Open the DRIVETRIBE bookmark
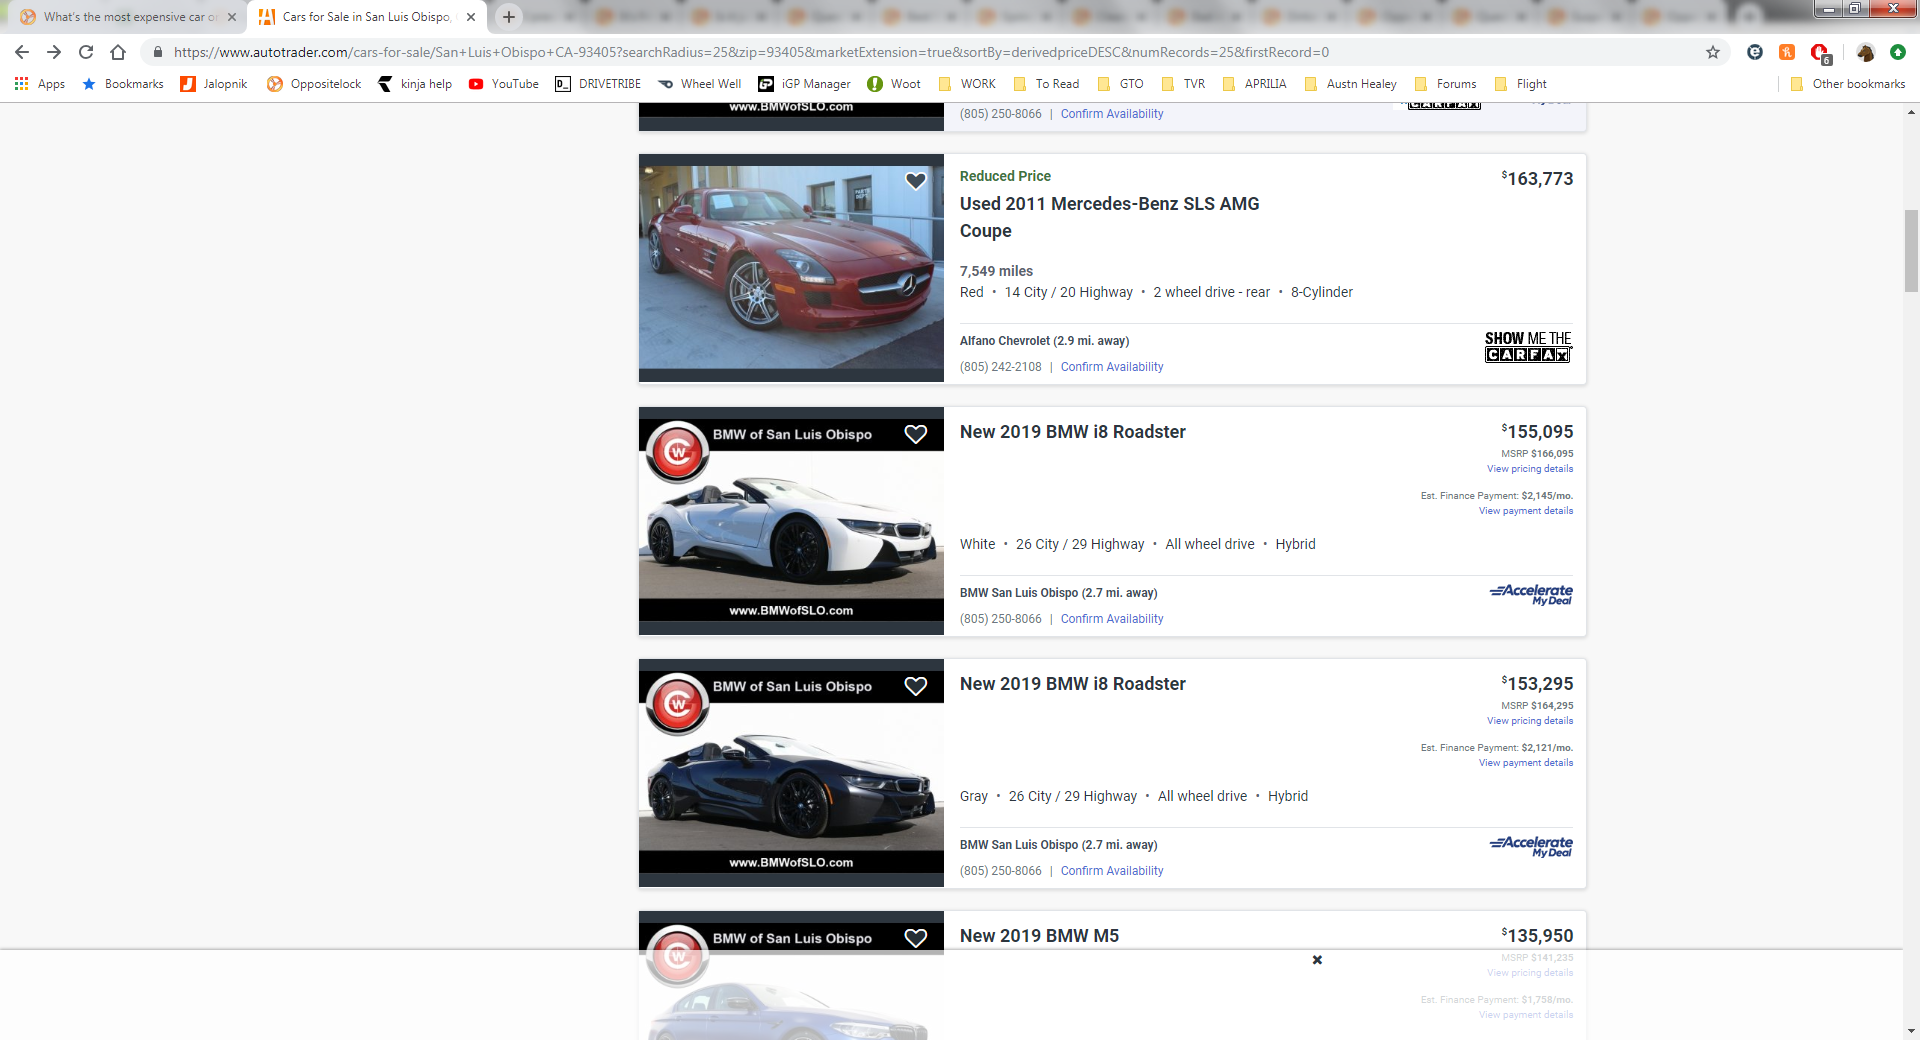This screenshot has width=1920, height=1040. coord(598,84)
